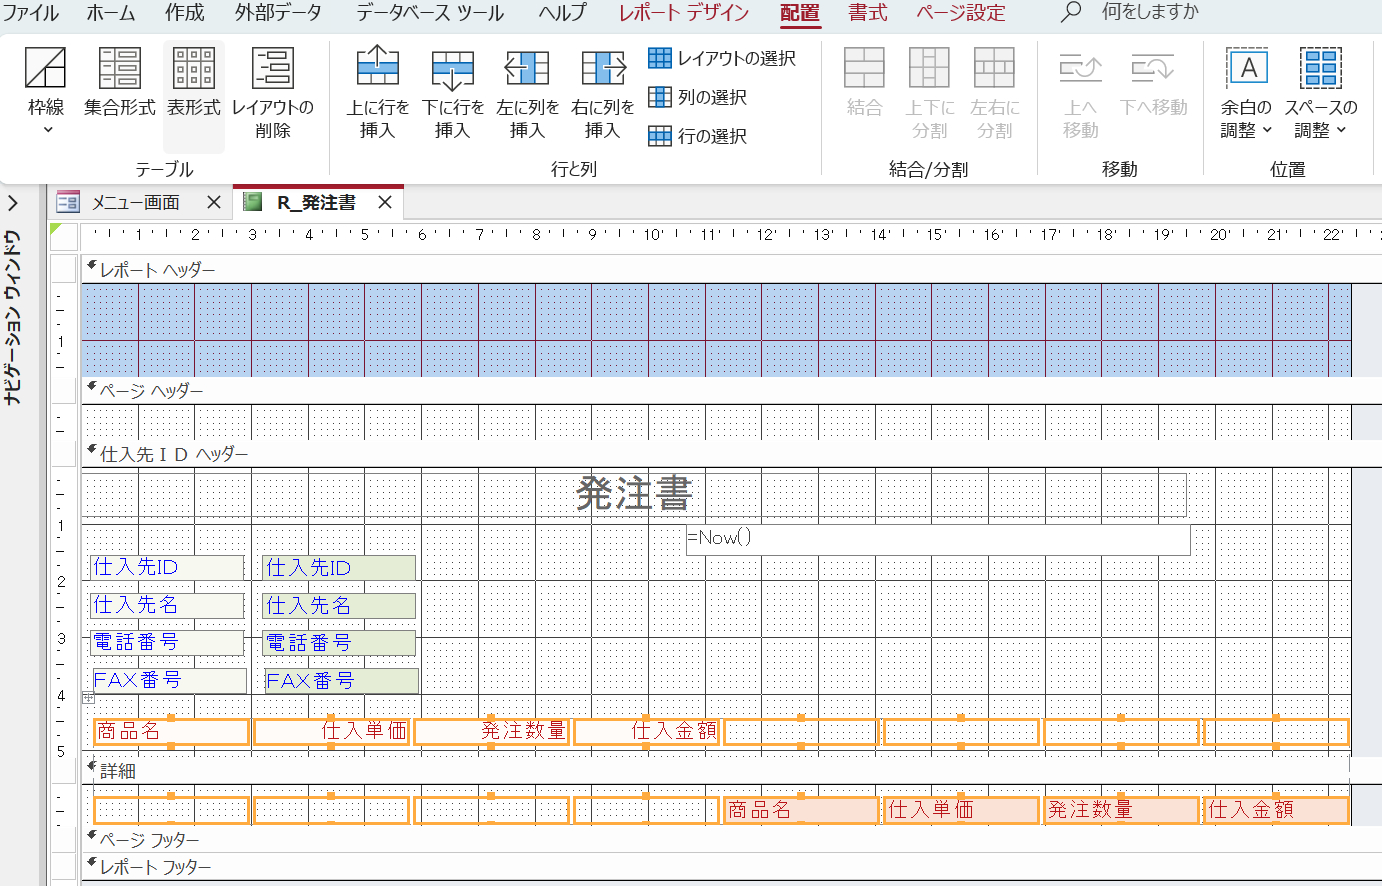Viewport: 1382px width, 886px height.
Task: Insert a row below with 下に行を挿入
Action: 453,93
